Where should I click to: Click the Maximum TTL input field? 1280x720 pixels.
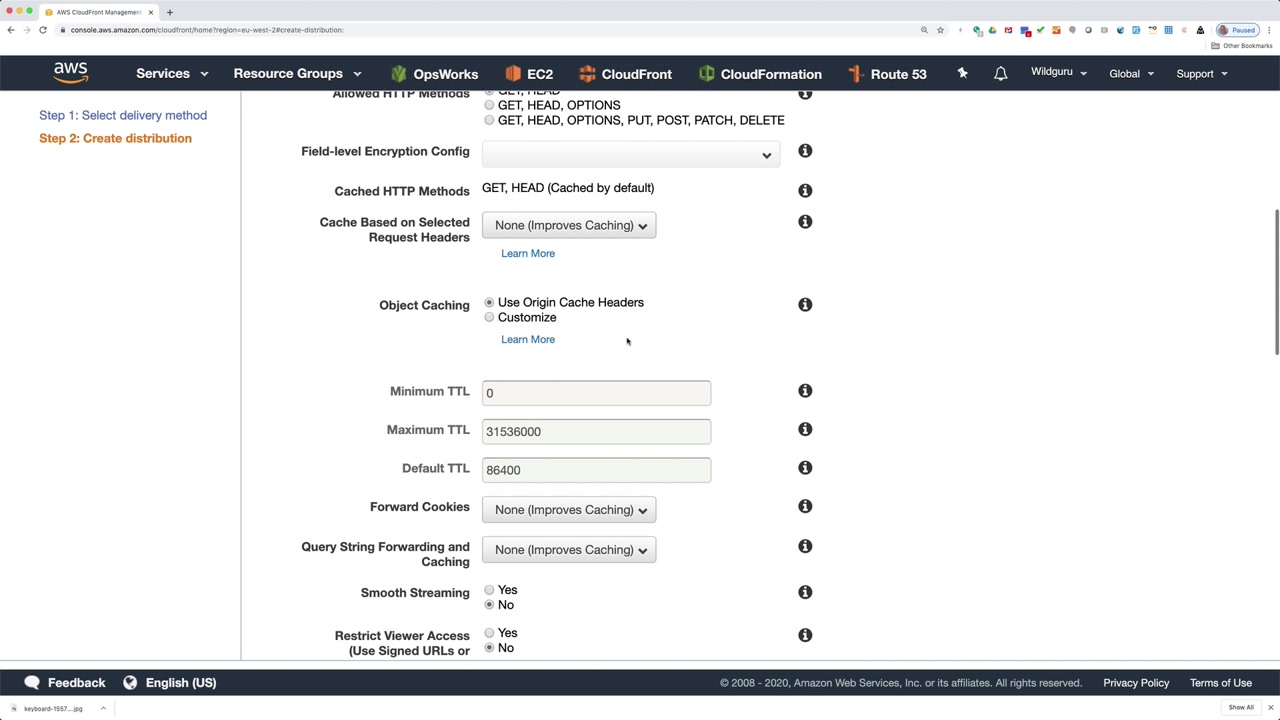coord(596,432)
